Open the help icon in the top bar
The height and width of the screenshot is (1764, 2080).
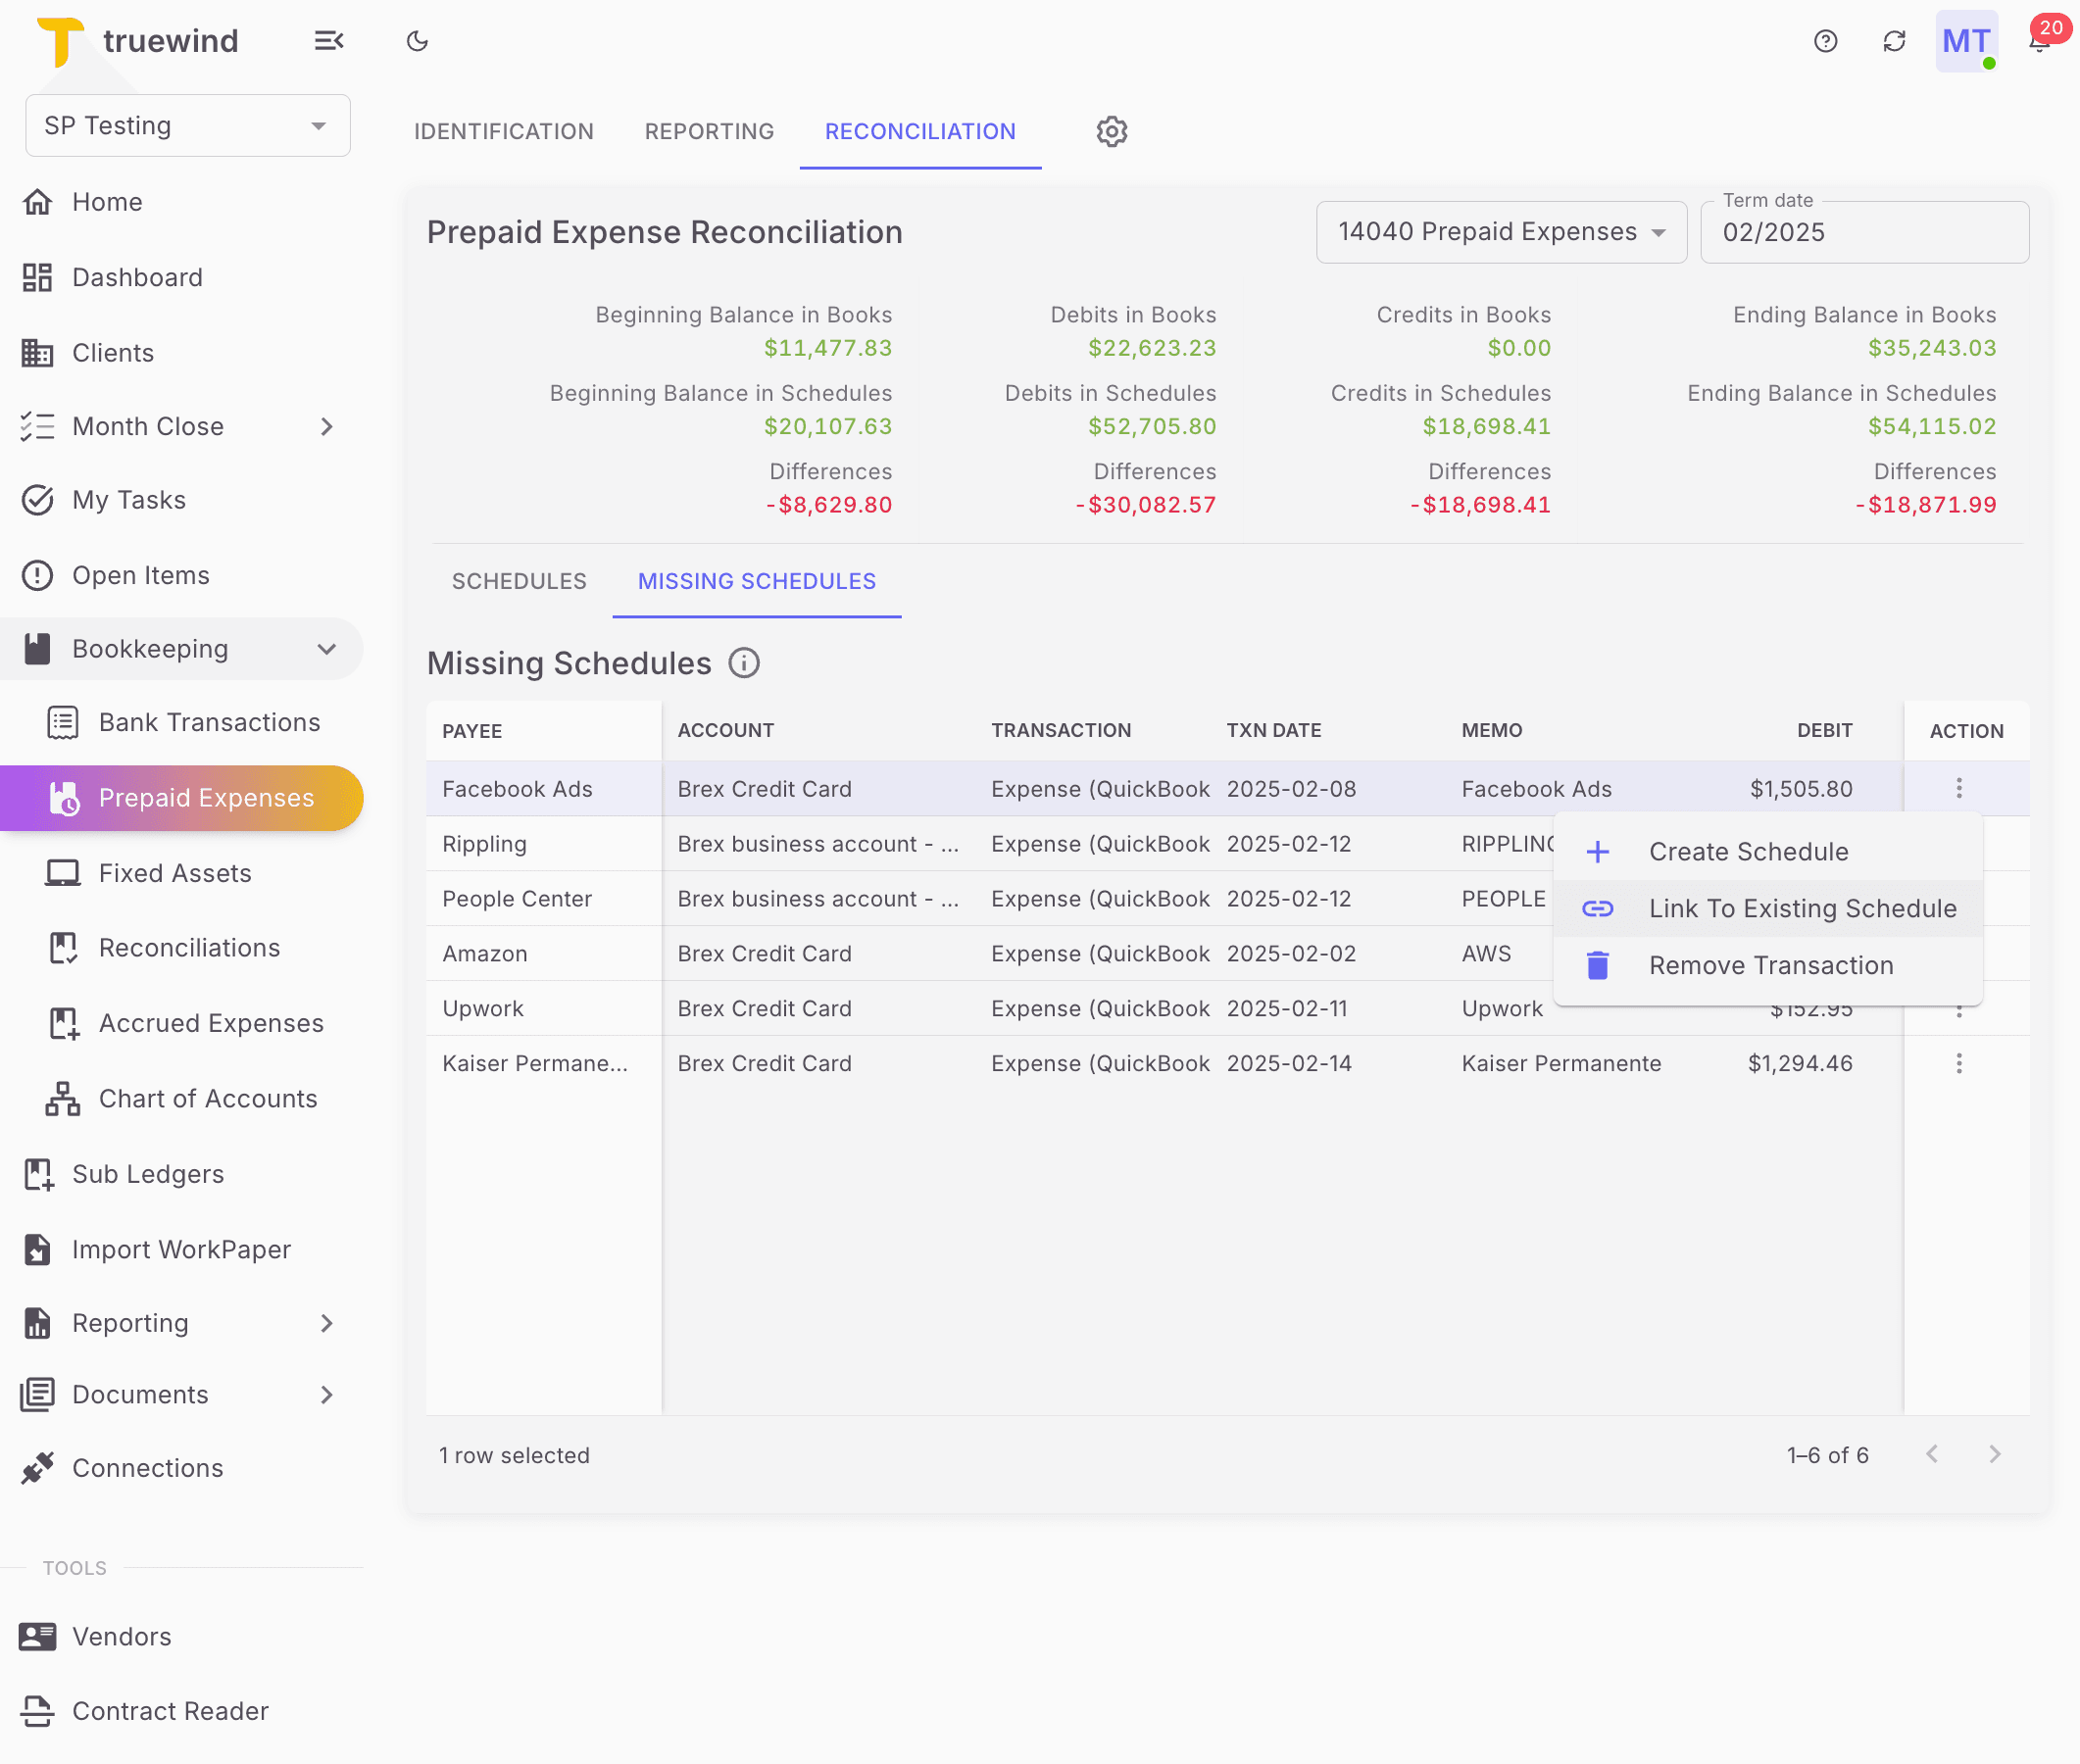[x=1825, y=41]
